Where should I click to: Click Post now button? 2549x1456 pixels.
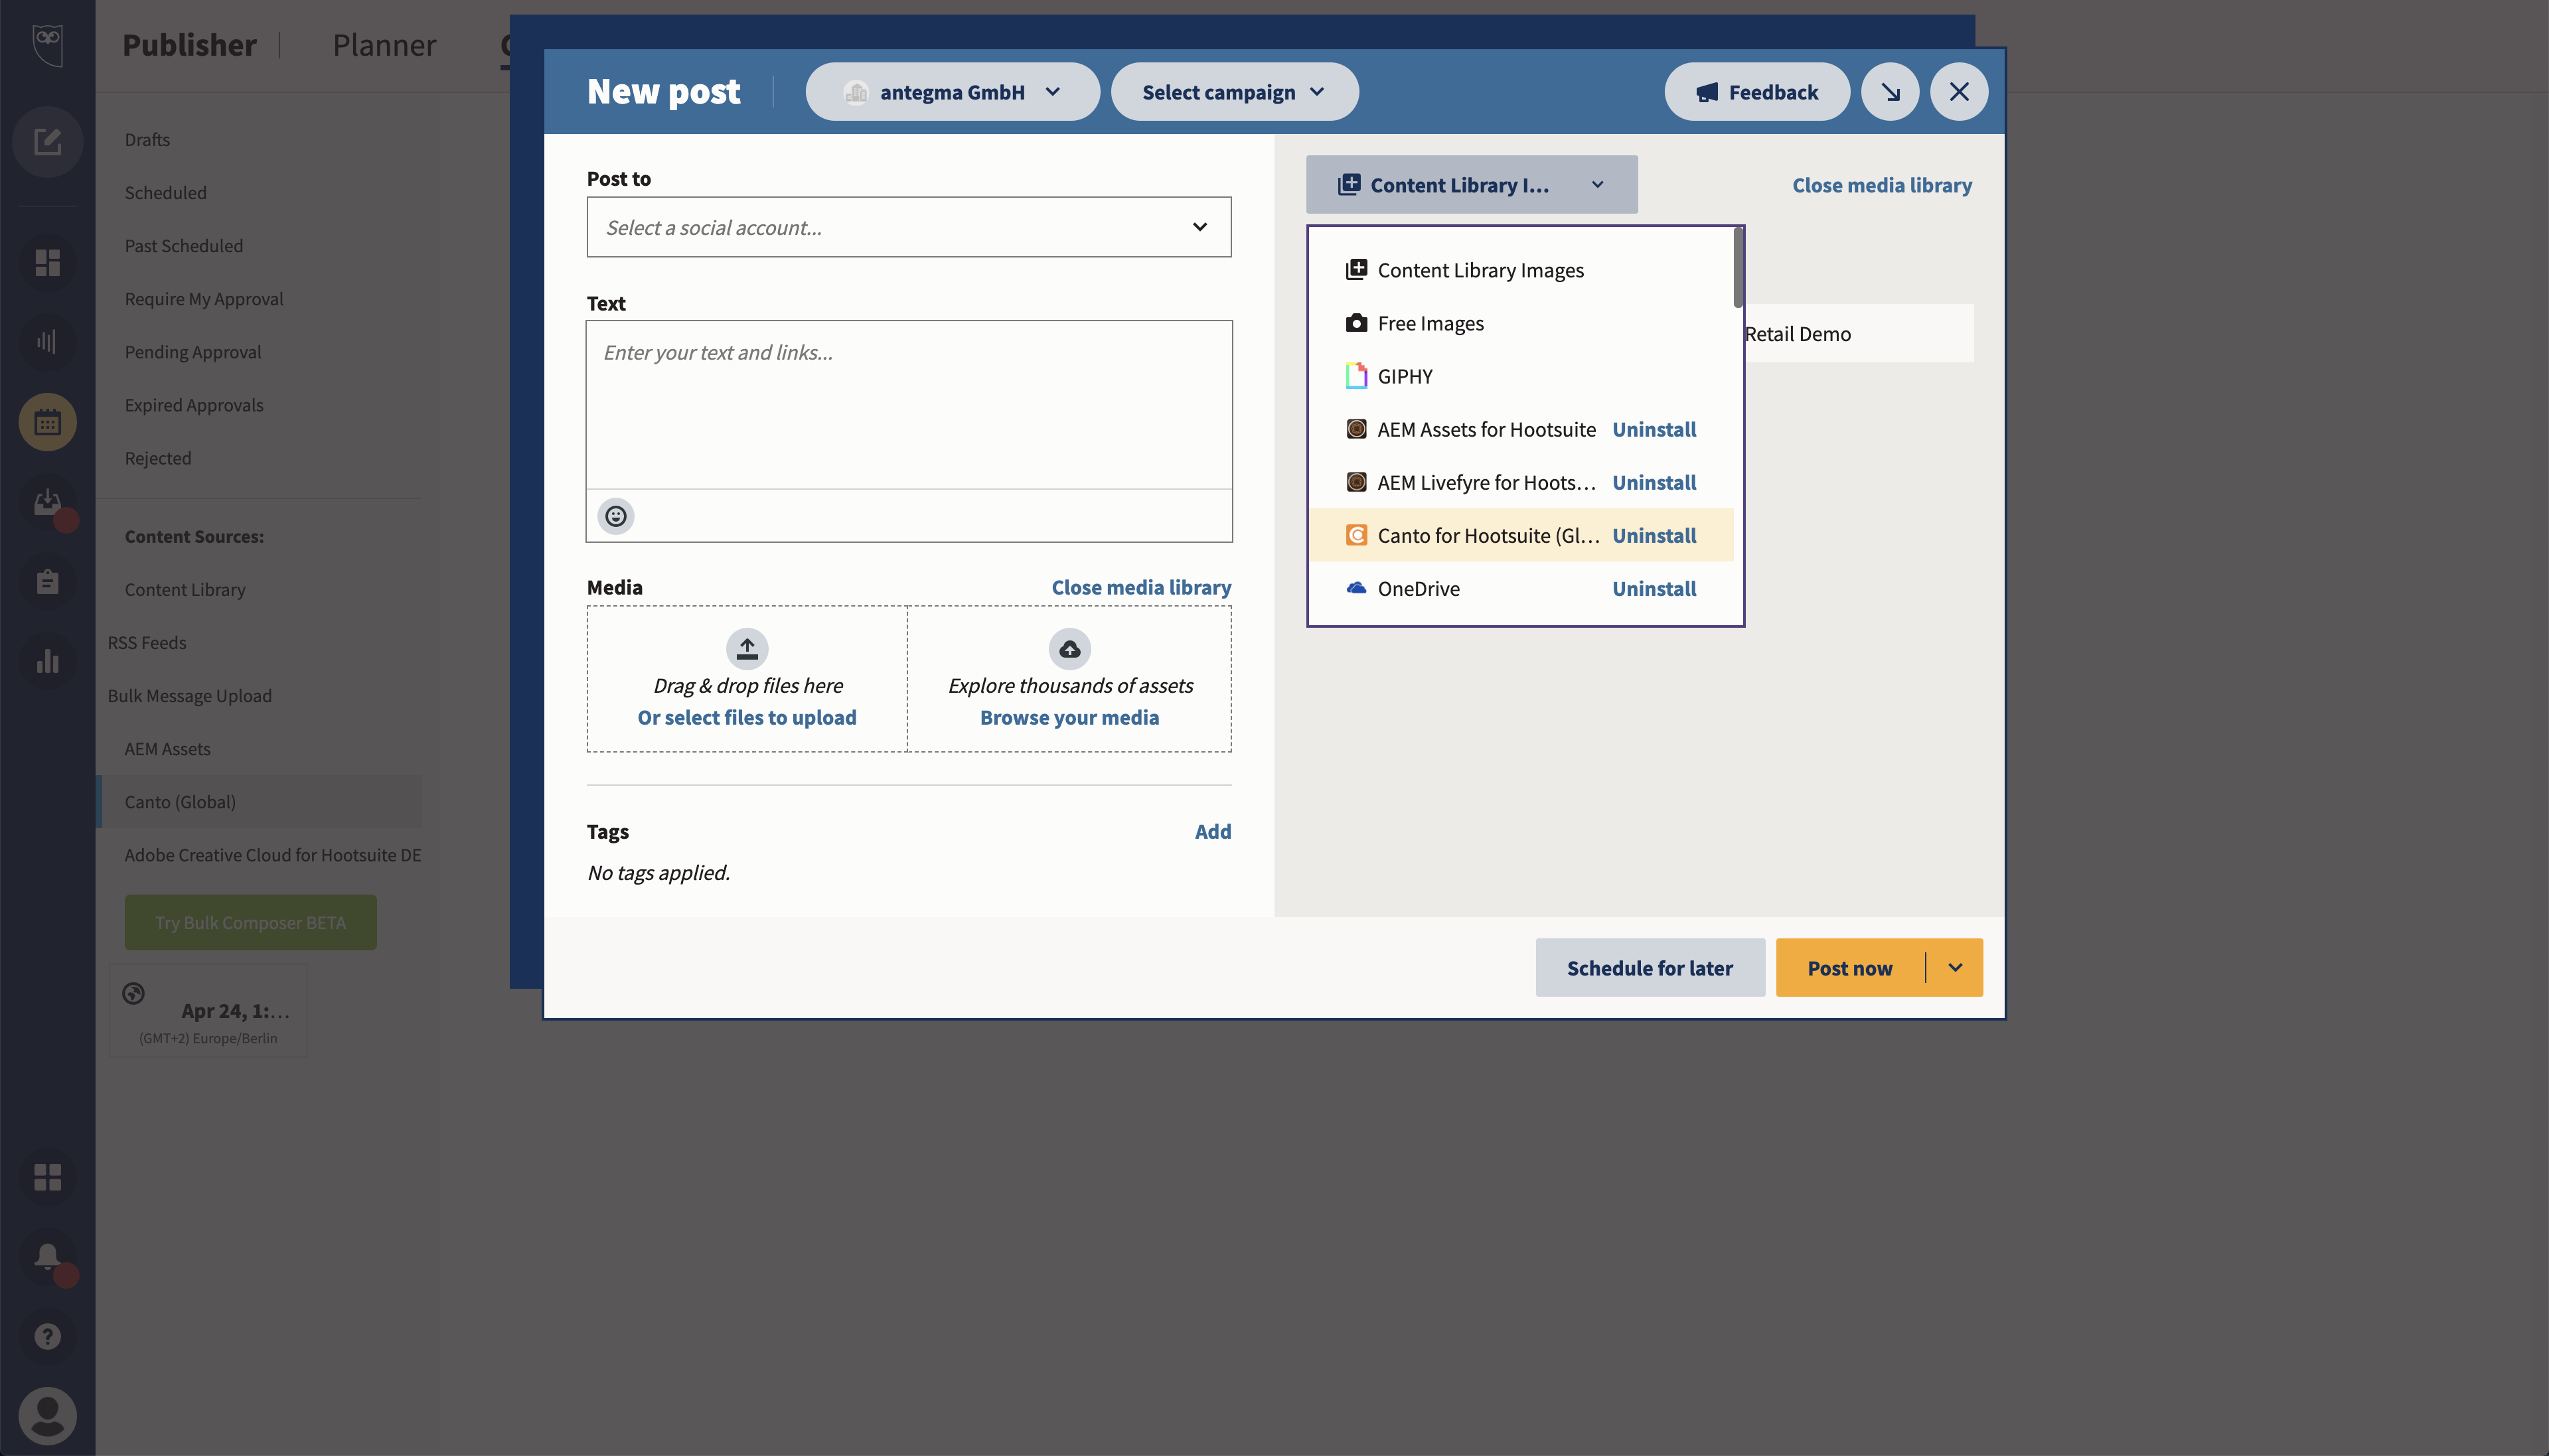1850,968
